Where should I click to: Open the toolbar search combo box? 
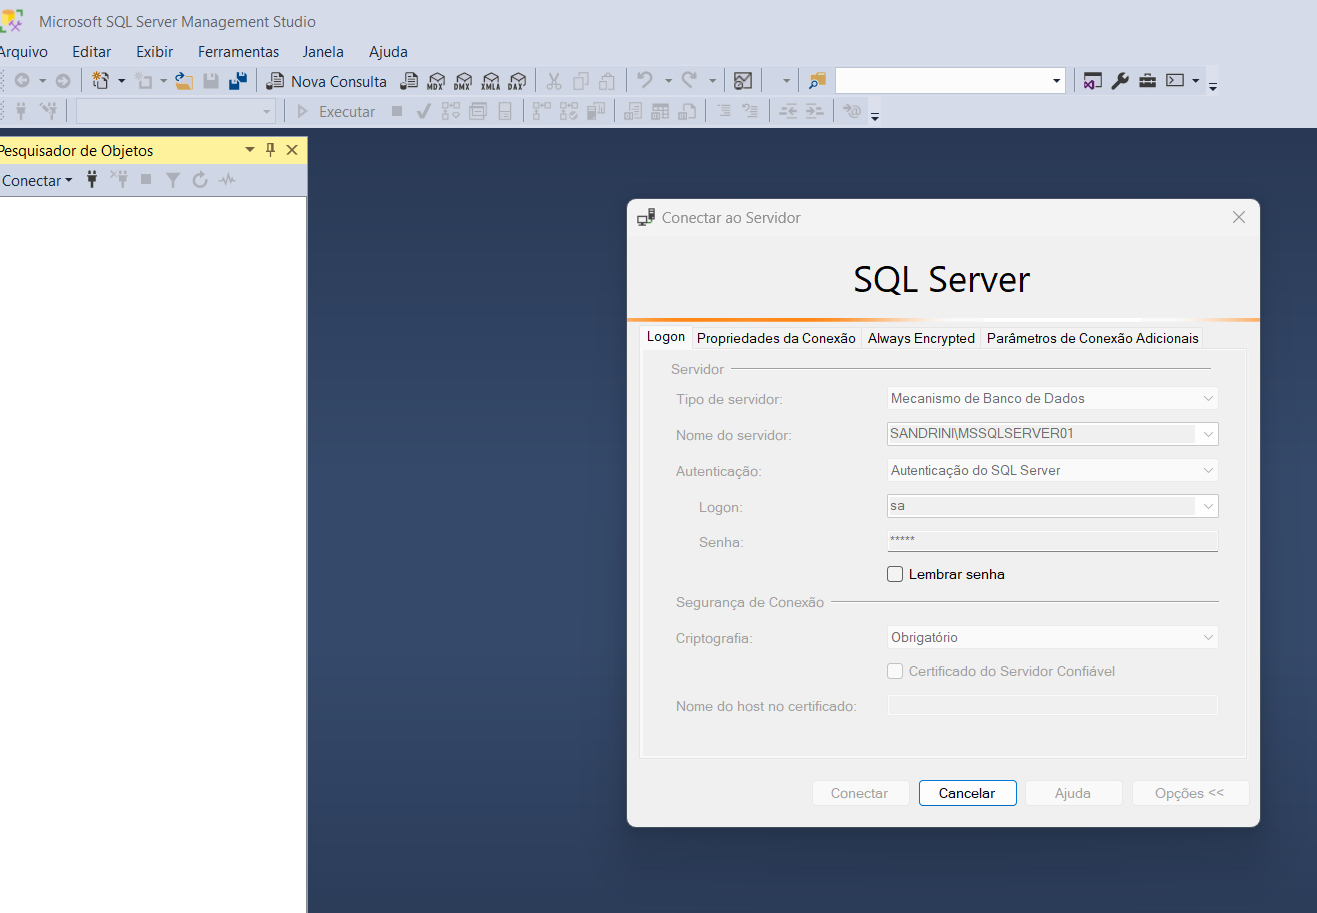tap(950, 81)
